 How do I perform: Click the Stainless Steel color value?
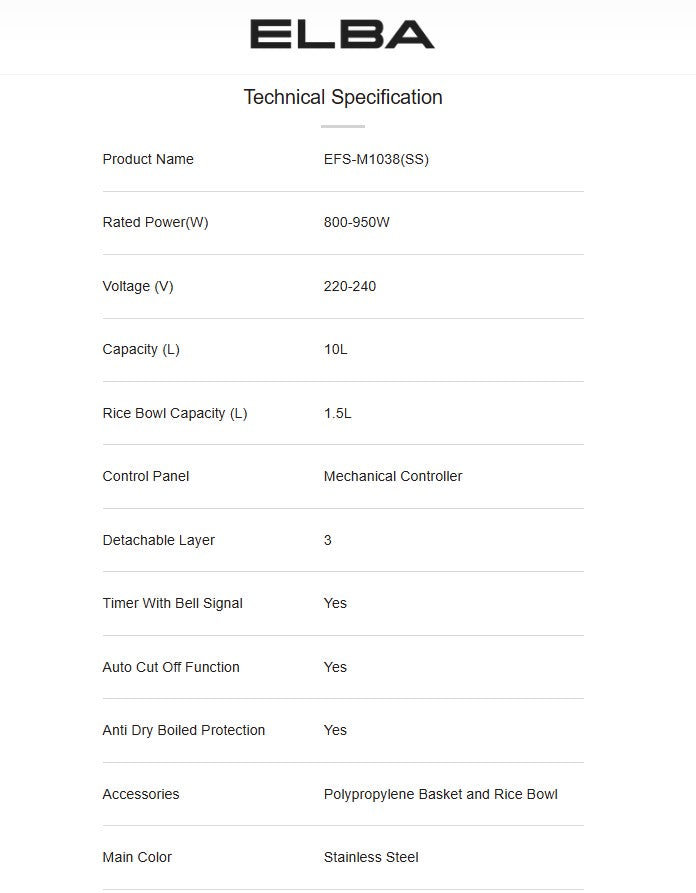(x=371, y=857)
